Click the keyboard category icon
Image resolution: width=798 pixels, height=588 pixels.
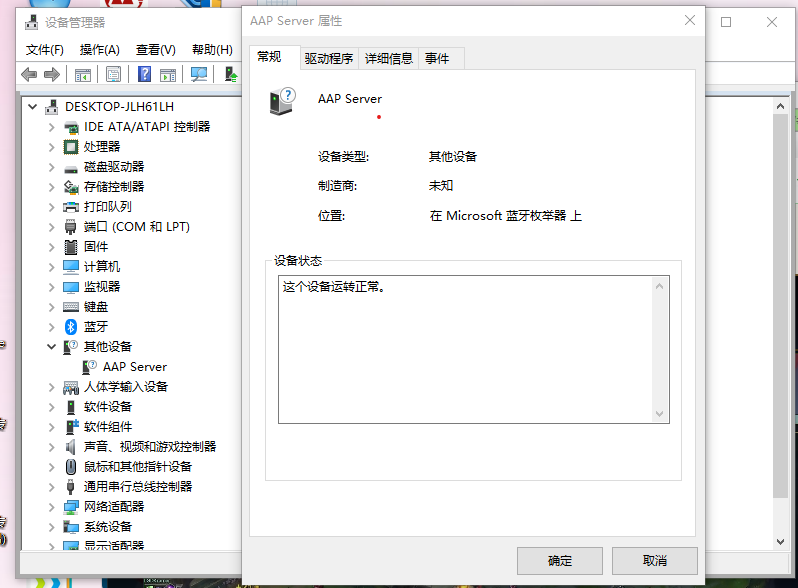click(x=71, y=307)
